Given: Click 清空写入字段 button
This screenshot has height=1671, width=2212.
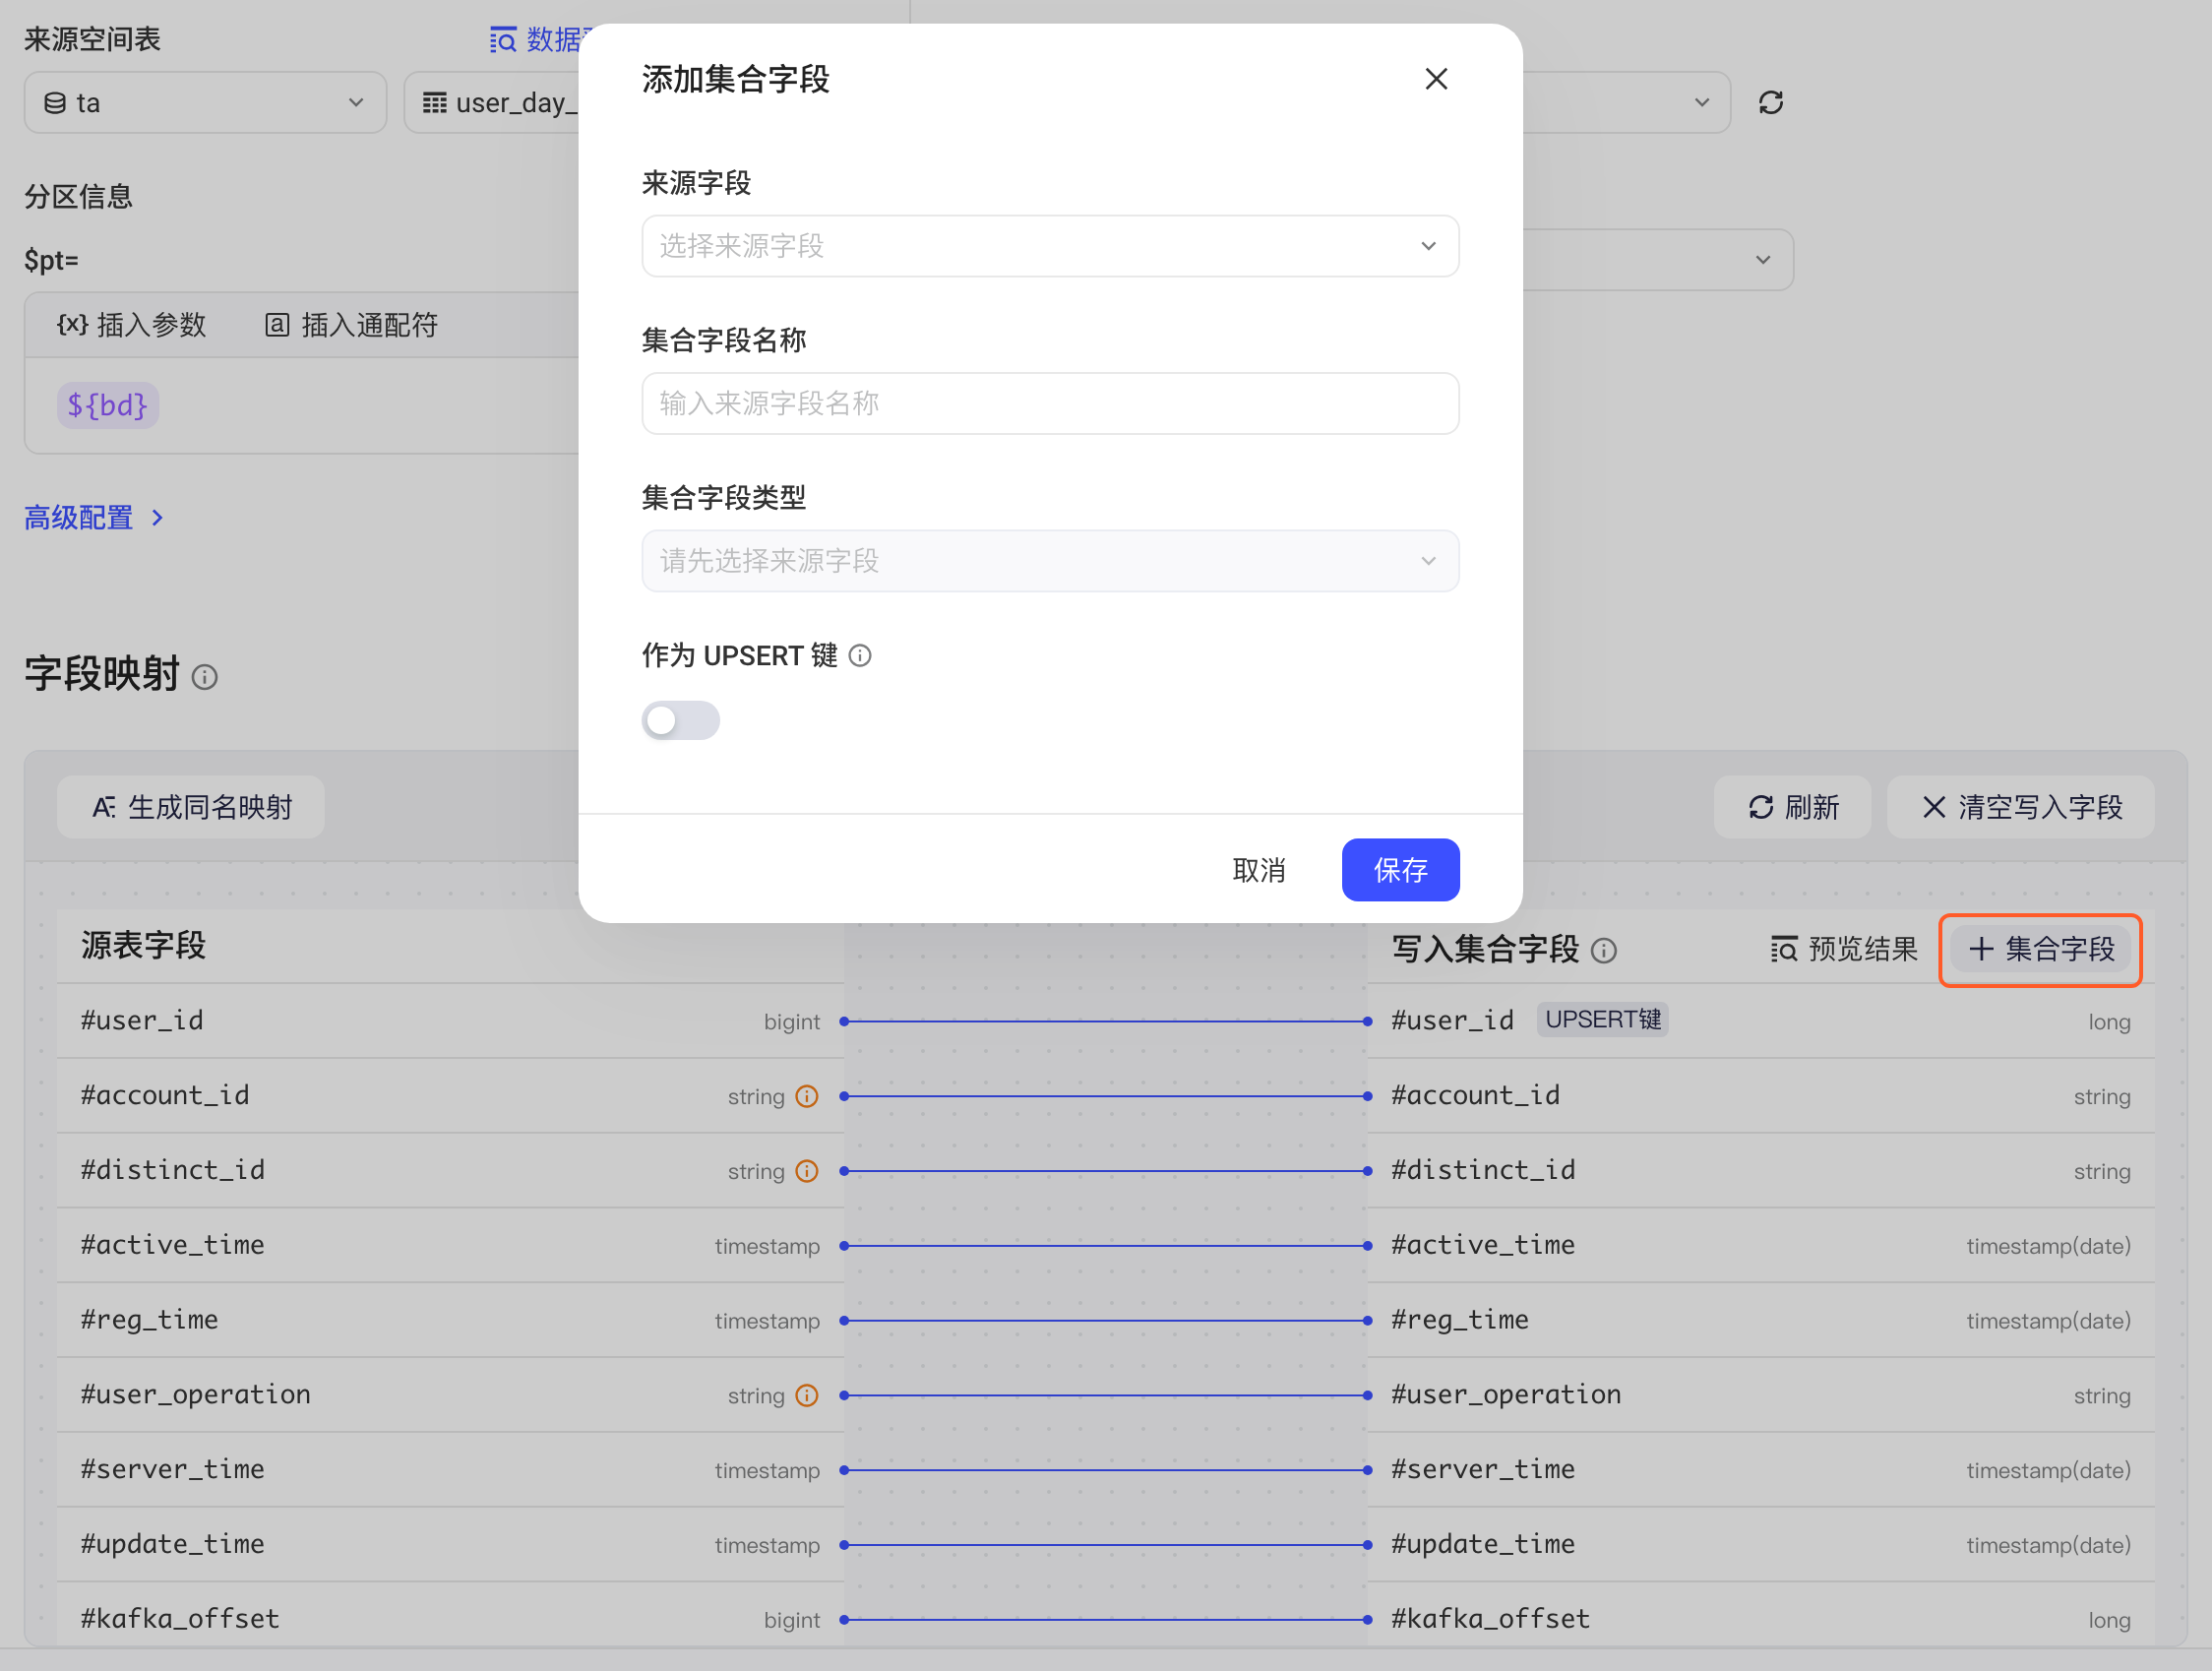Looking at the screenshot, I should tap(2020, 807).
